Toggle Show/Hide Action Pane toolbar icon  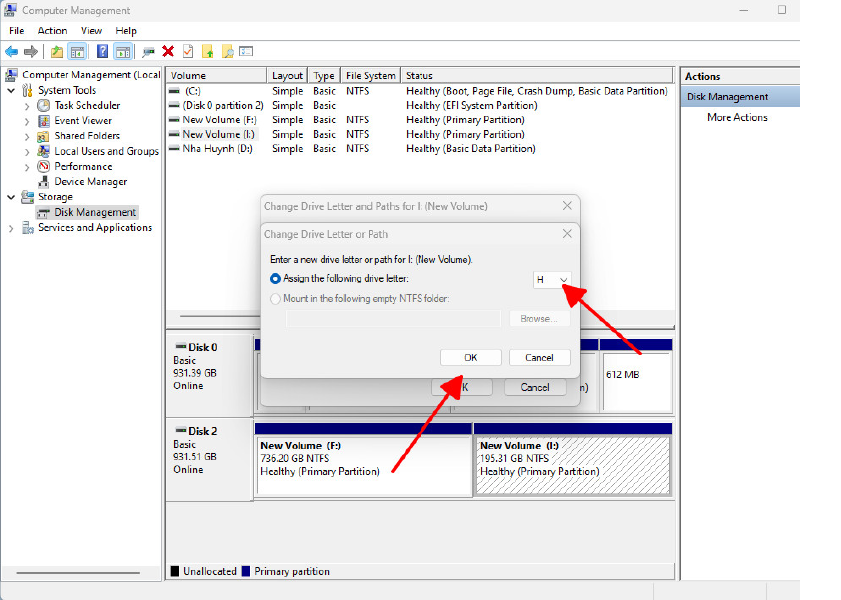[x=123, y=51]
